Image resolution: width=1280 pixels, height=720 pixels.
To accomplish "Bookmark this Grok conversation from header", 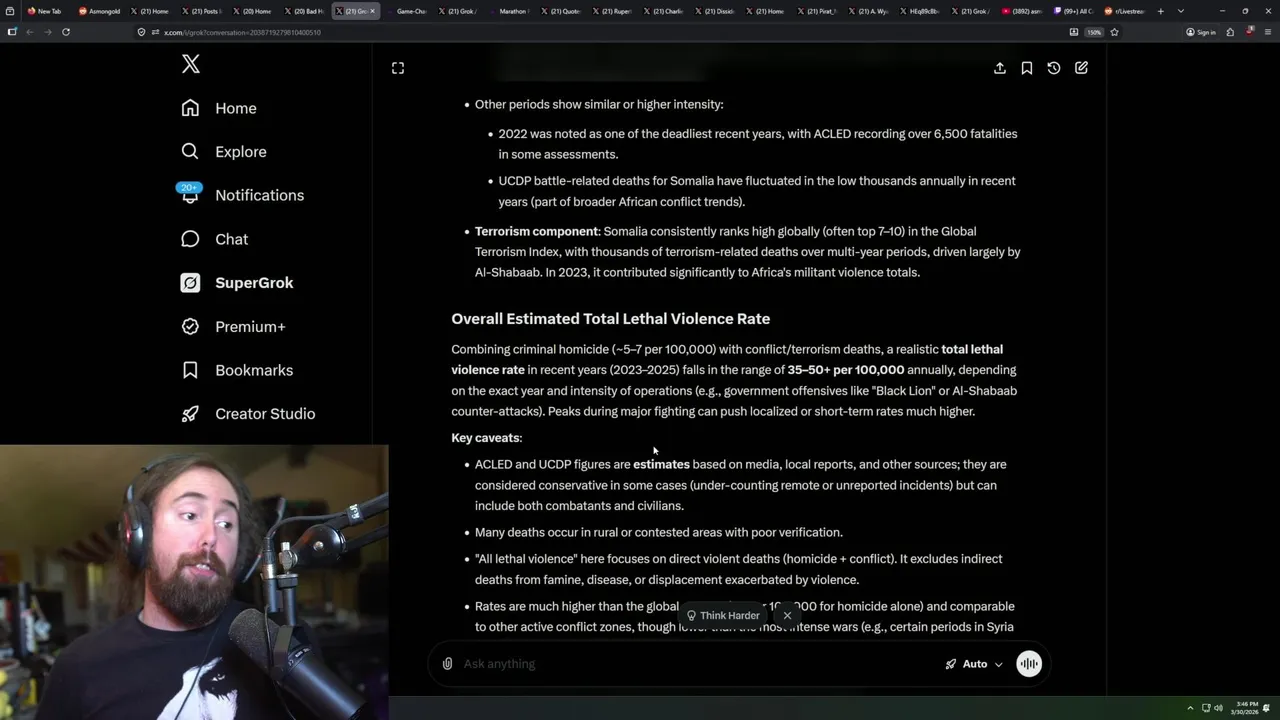I will [x=1027, y=68].
